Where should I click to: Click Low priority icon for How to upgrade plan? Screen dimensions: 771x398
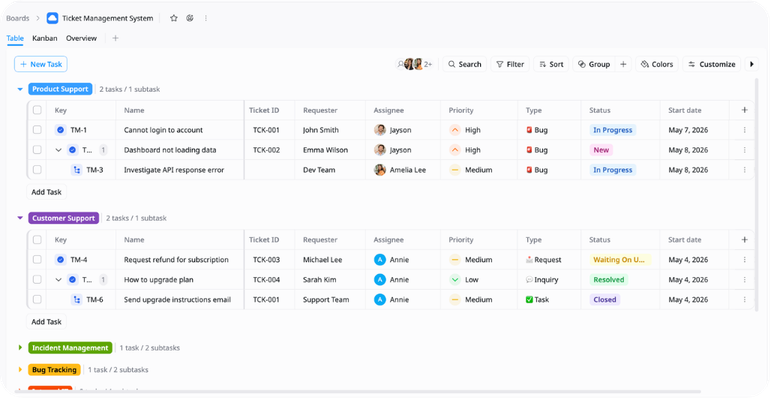tap(455, 279)
